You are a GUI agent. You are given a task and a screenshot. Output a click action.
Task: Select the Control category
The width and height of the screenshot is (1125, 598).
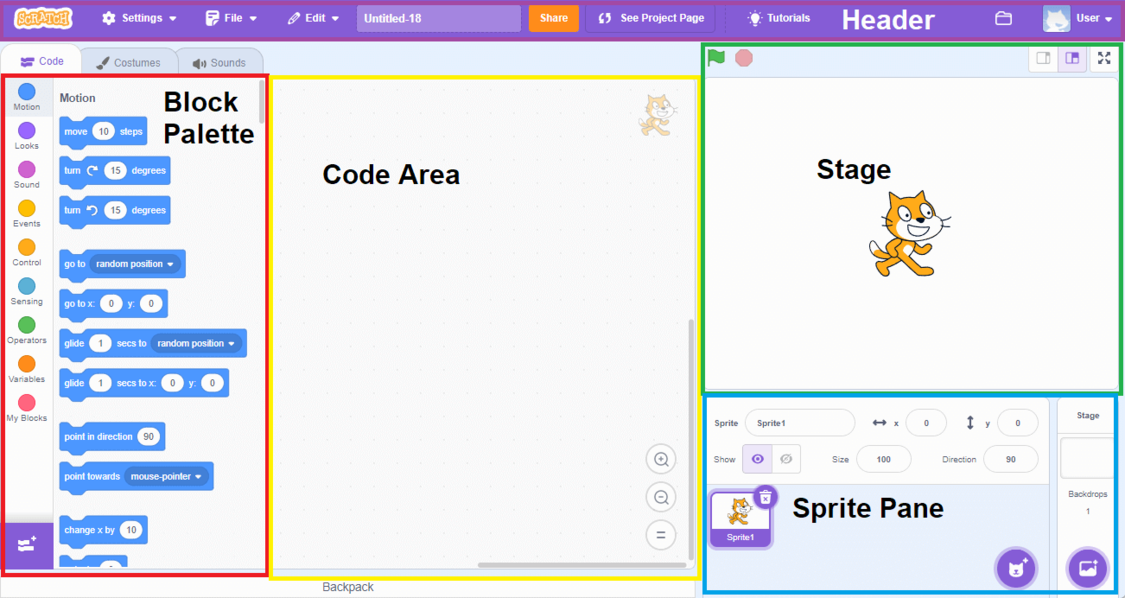27,253
